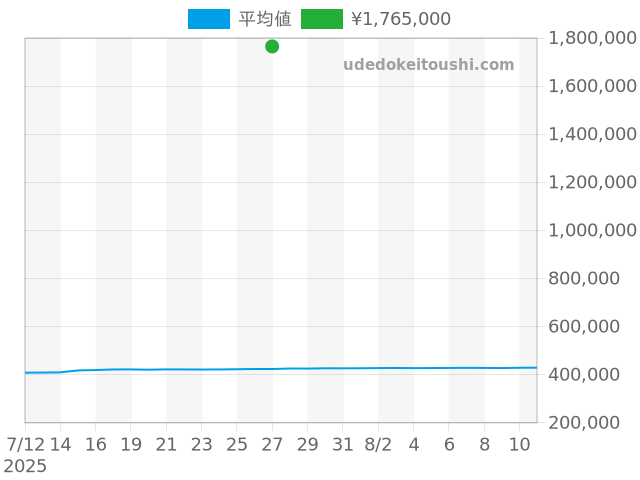The height and width of the screenshot is (480, 640).
Task: Click the 1,800,000 y-axis label
Action: pyautogui.click(x=592, y=38)
